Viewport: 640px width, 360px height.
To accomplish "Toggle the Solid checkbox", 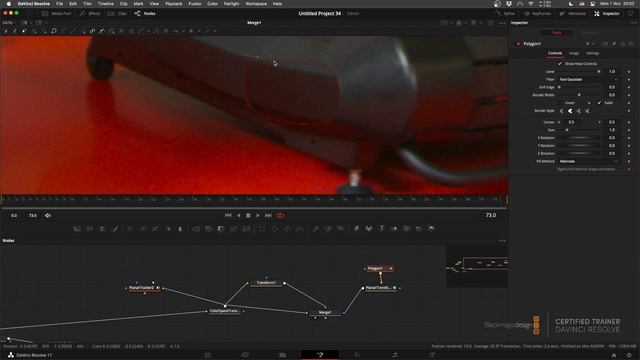I will (x=599, y=103).
